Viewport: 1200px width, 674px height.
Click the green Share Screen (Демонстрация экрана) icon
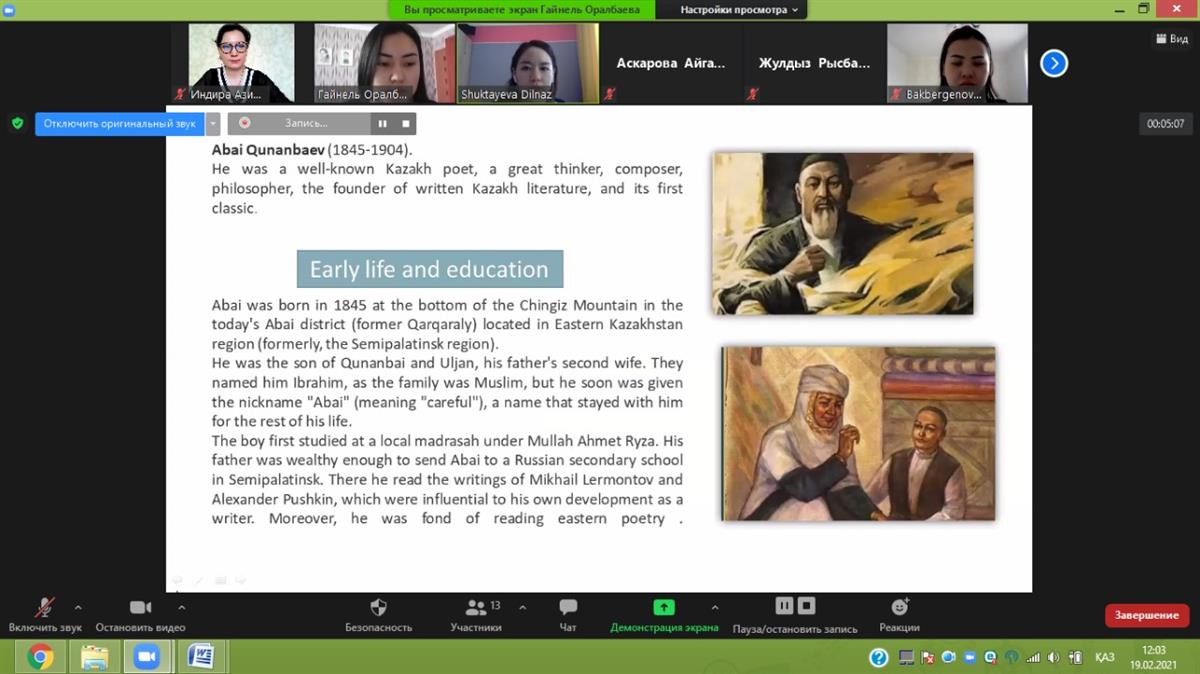tap(664, 607)
